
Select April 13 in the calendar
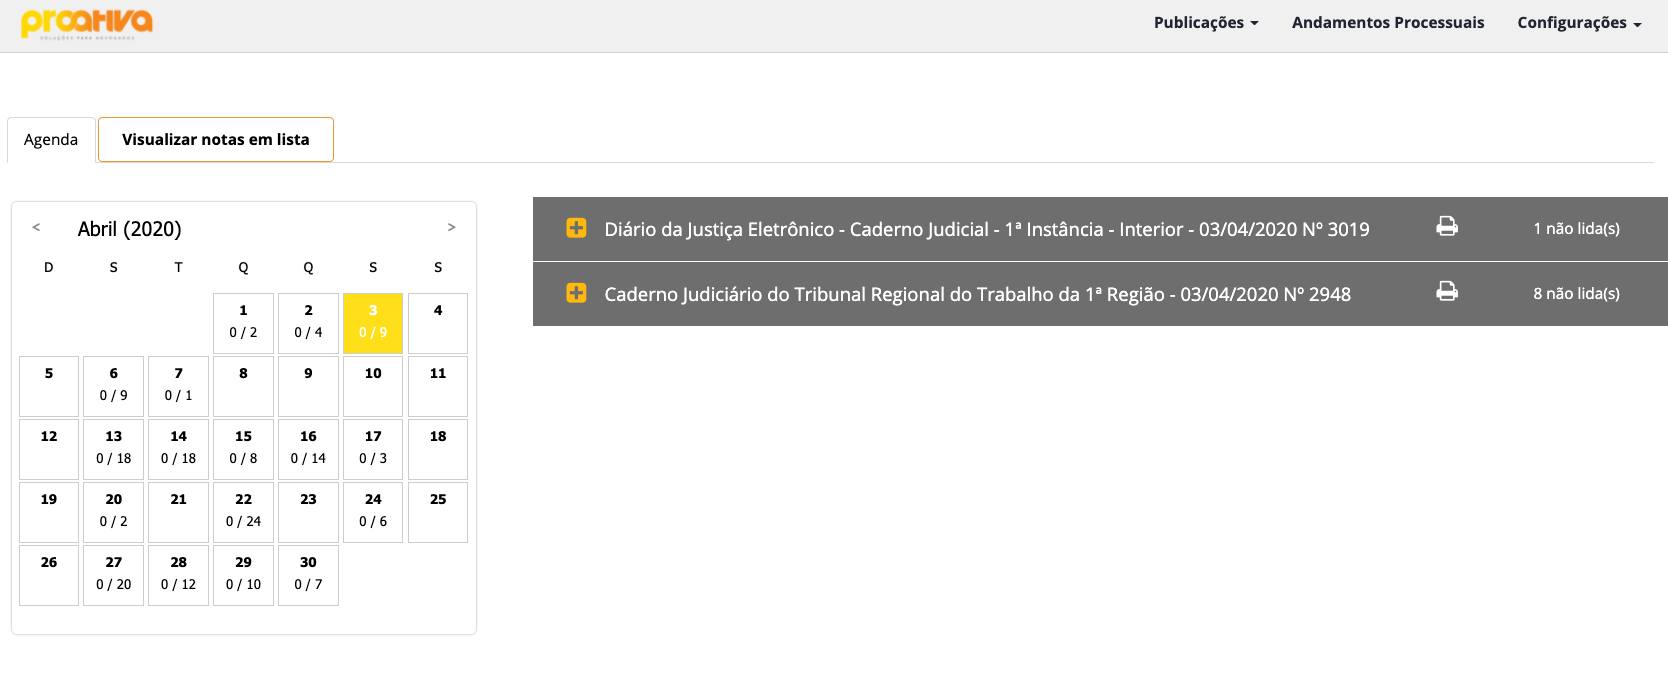tap(114, 449)
